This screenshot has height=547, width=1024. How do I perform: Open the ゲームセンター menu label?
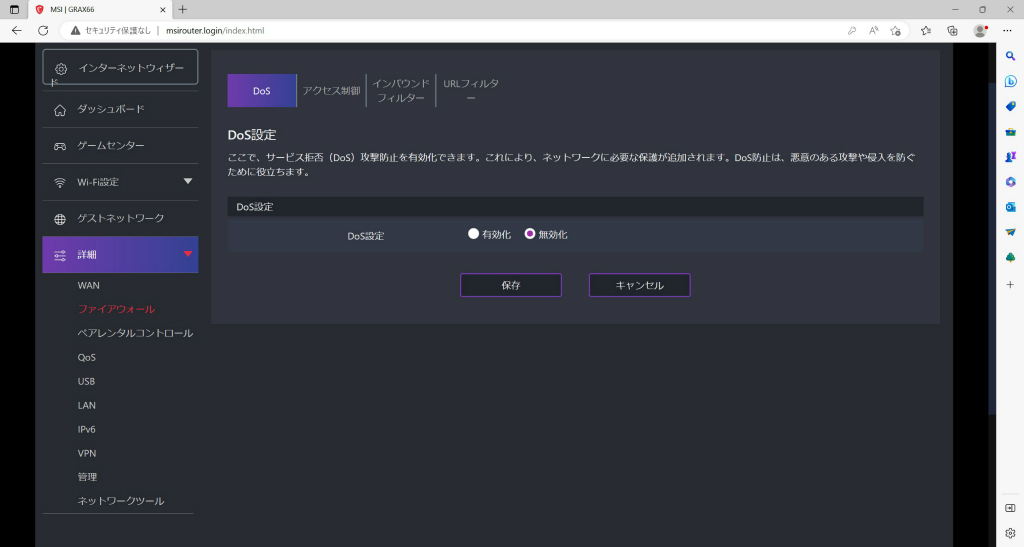[111, 146]
